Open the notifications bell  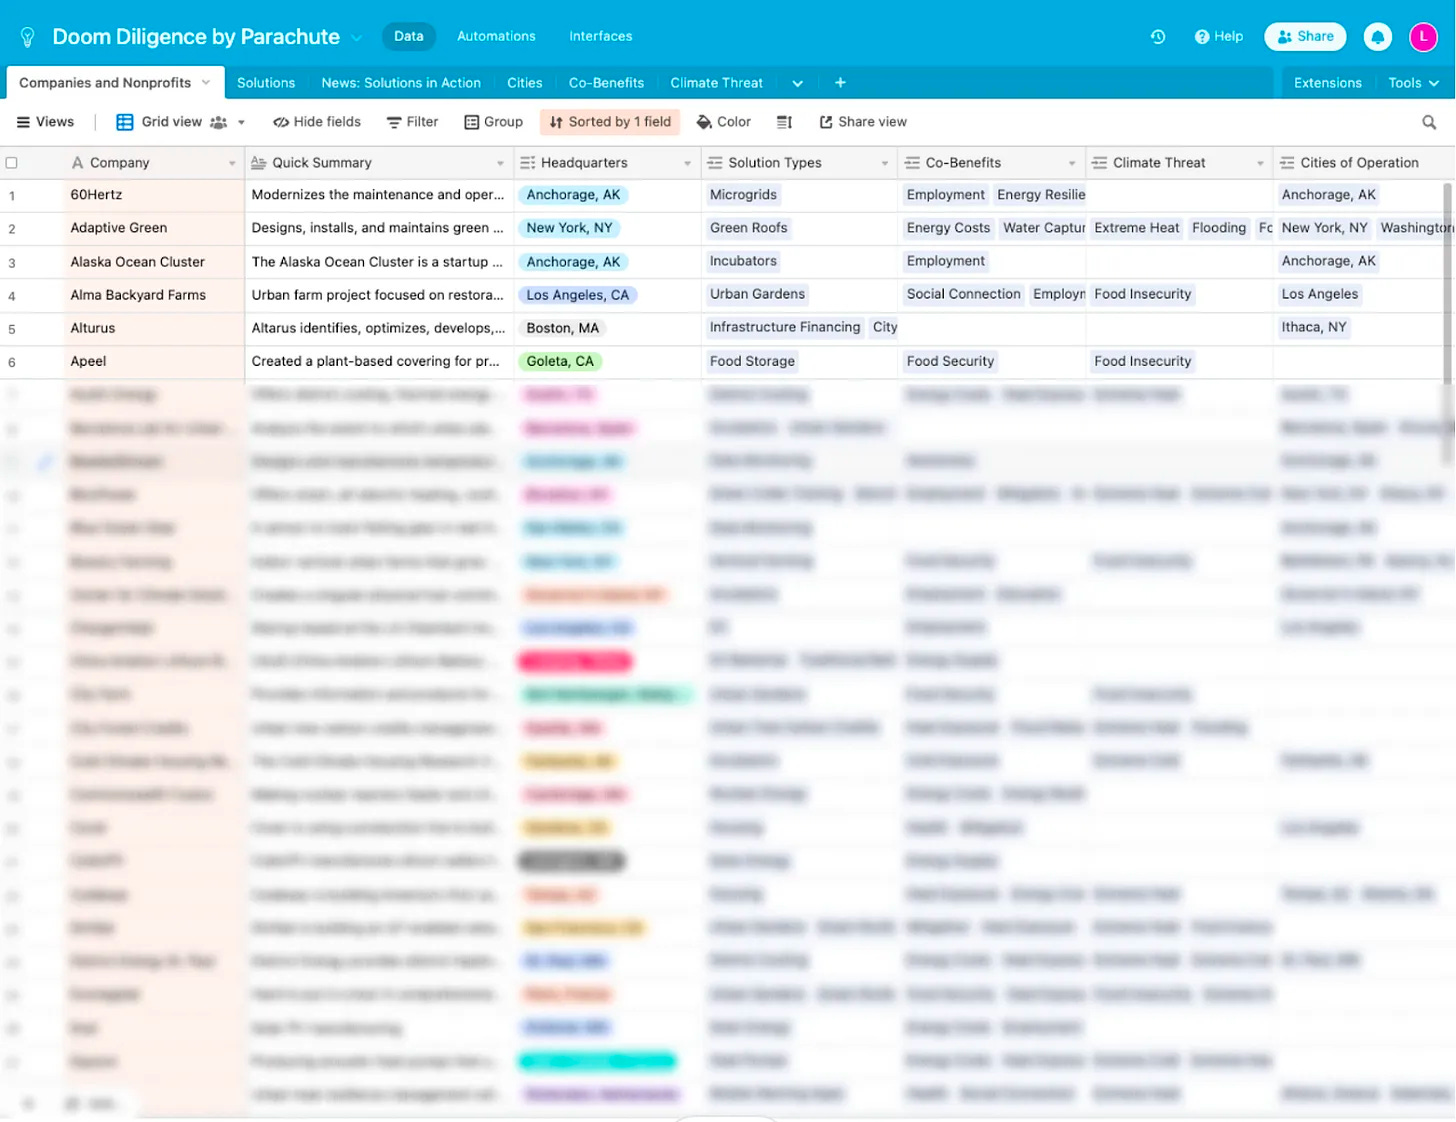(x=1378, y=37)
